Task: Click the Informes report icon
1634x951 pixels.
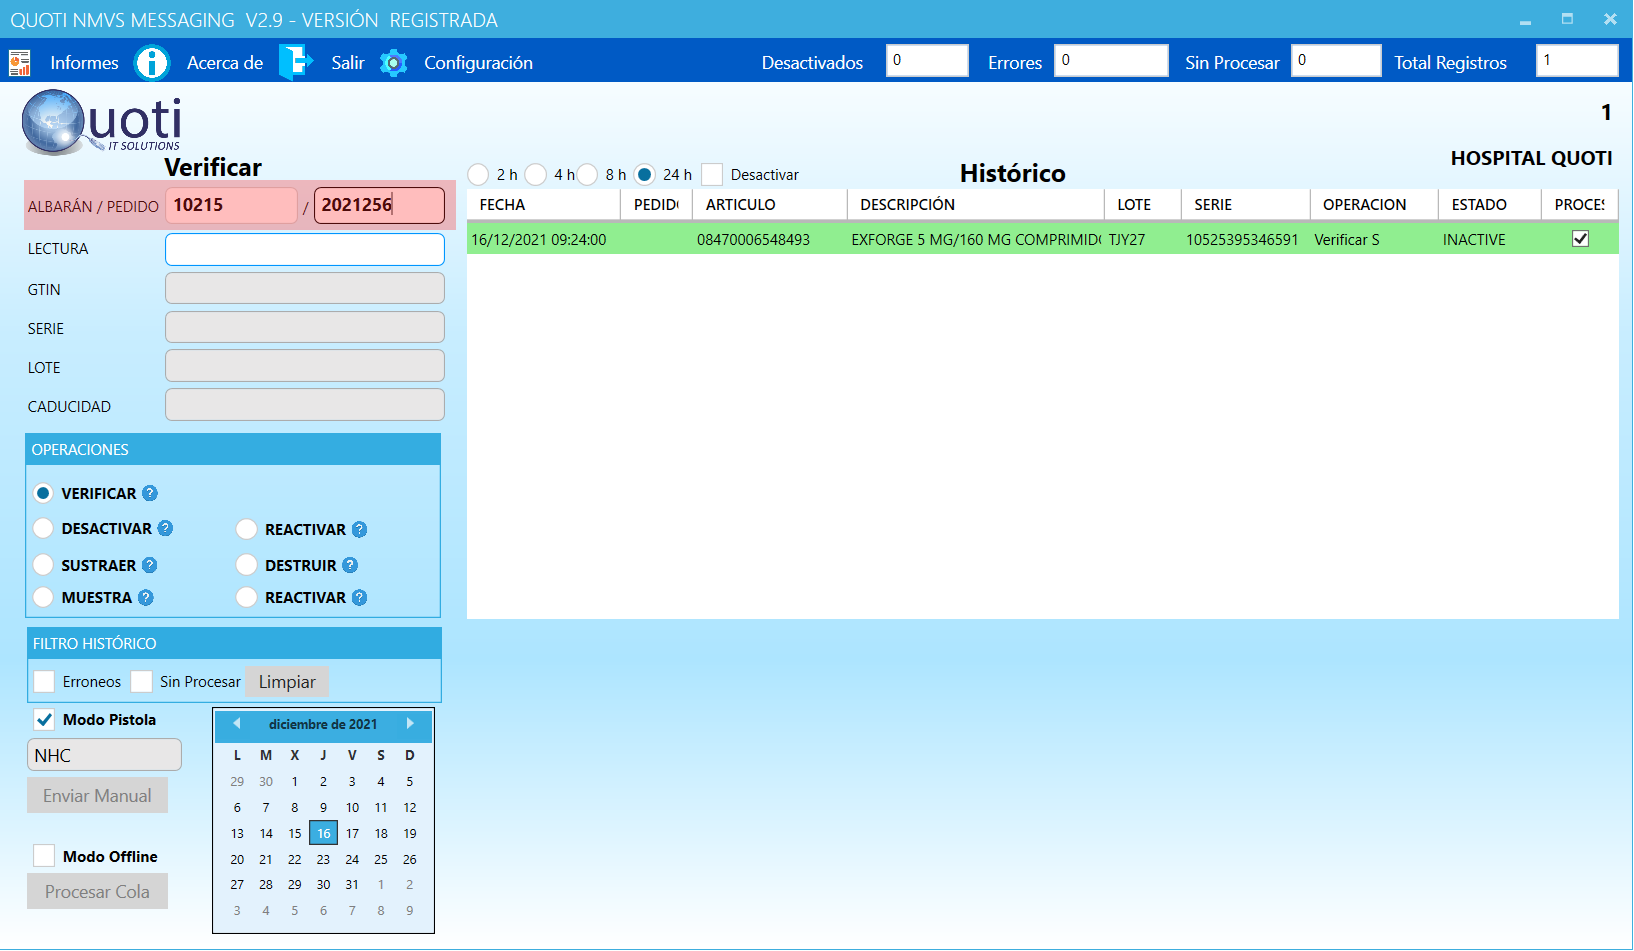Action: point(20,63)
